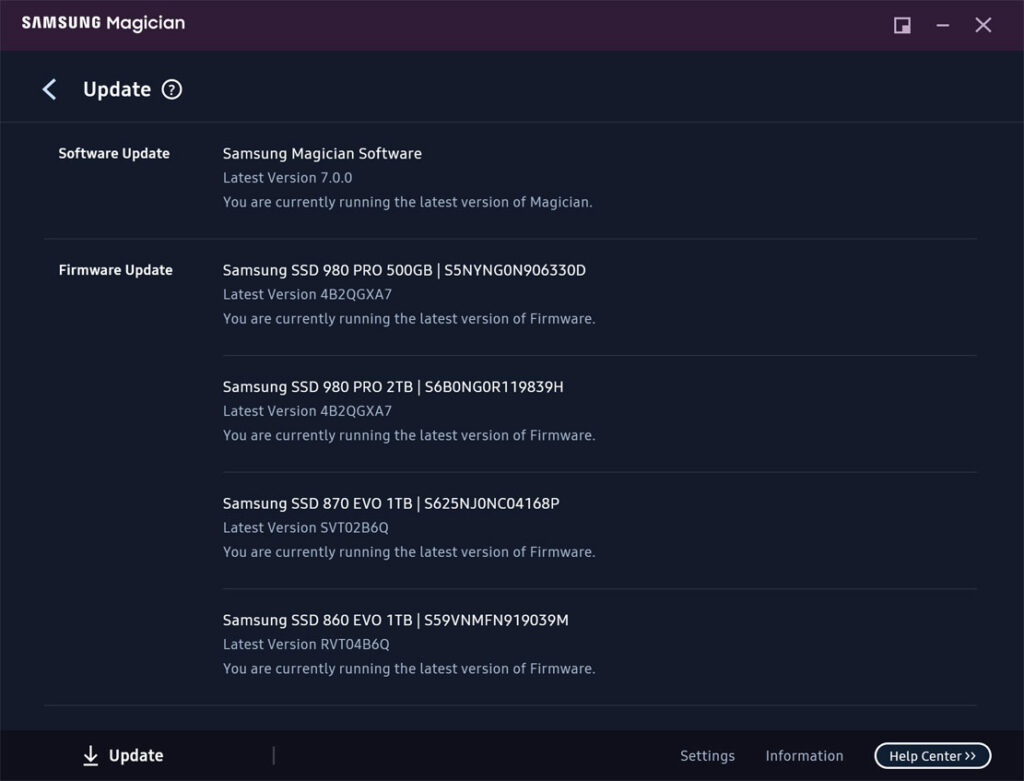Minimize the Samsung Magician window
This screenshot has height=781, width=1024.
pyautogui.click(x=943, y=25)
